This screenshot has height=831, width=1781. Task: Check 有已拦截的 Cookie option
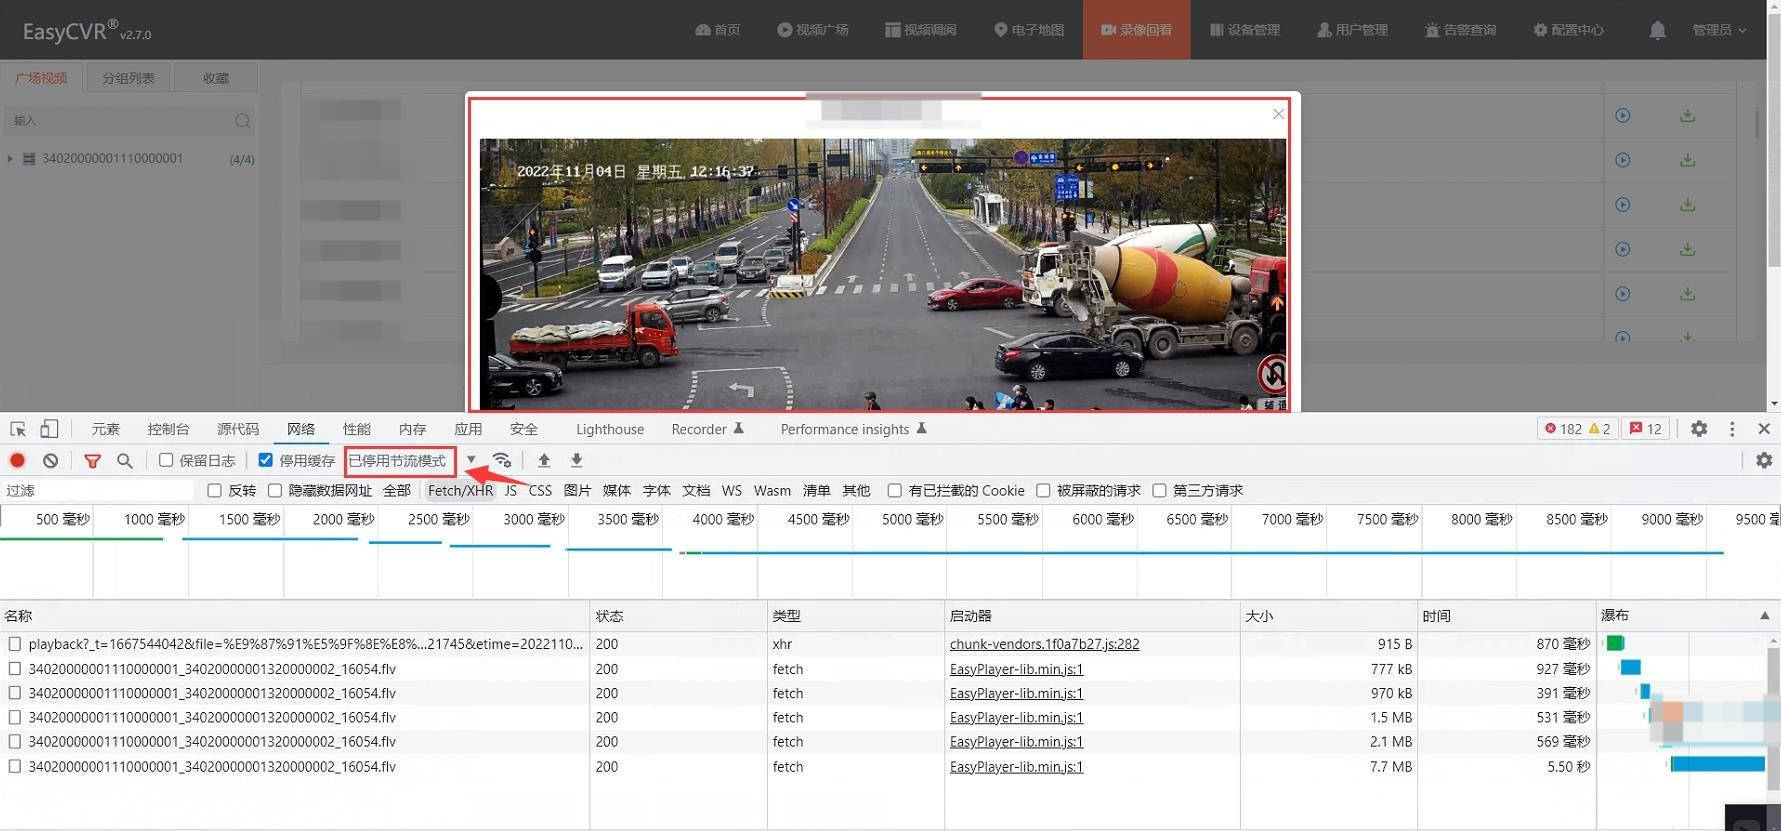894,490
